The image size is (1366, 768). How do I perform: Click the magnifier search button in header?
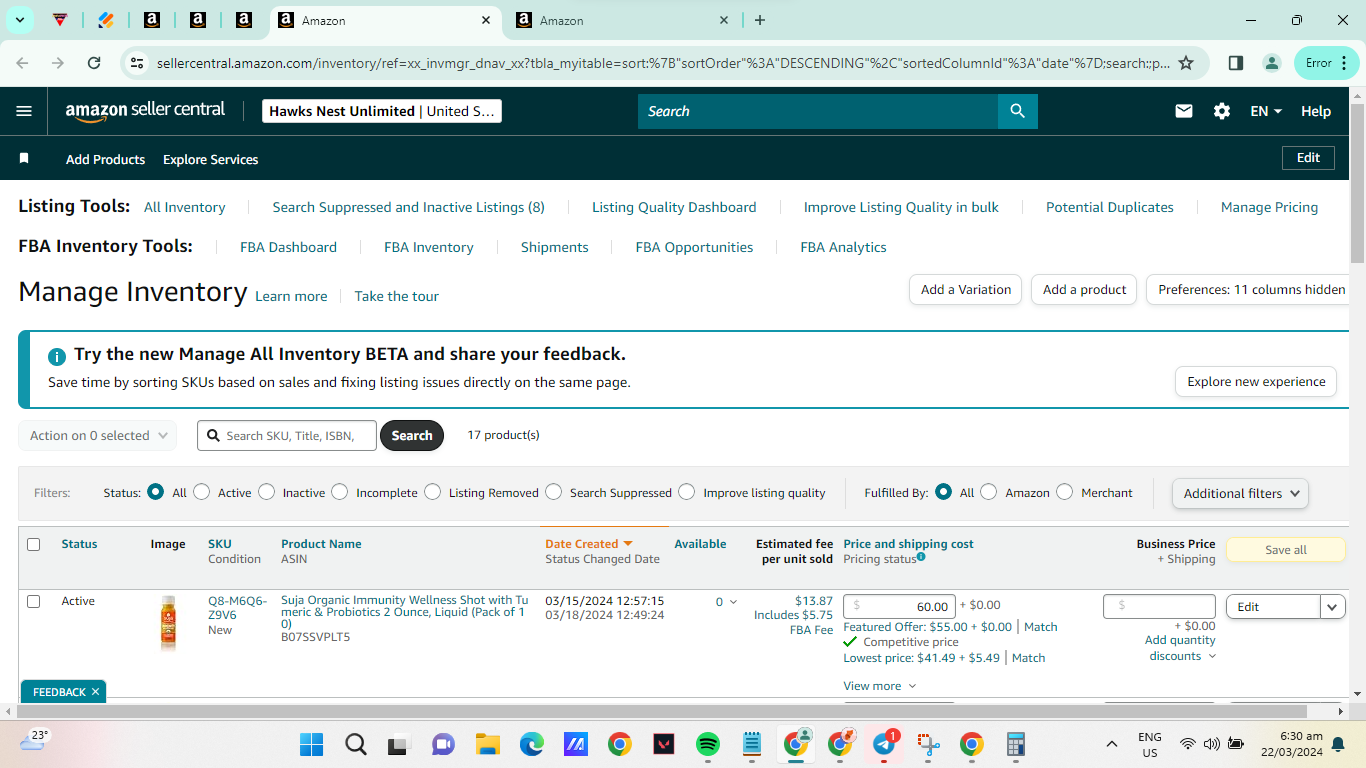click(1017, 111)
